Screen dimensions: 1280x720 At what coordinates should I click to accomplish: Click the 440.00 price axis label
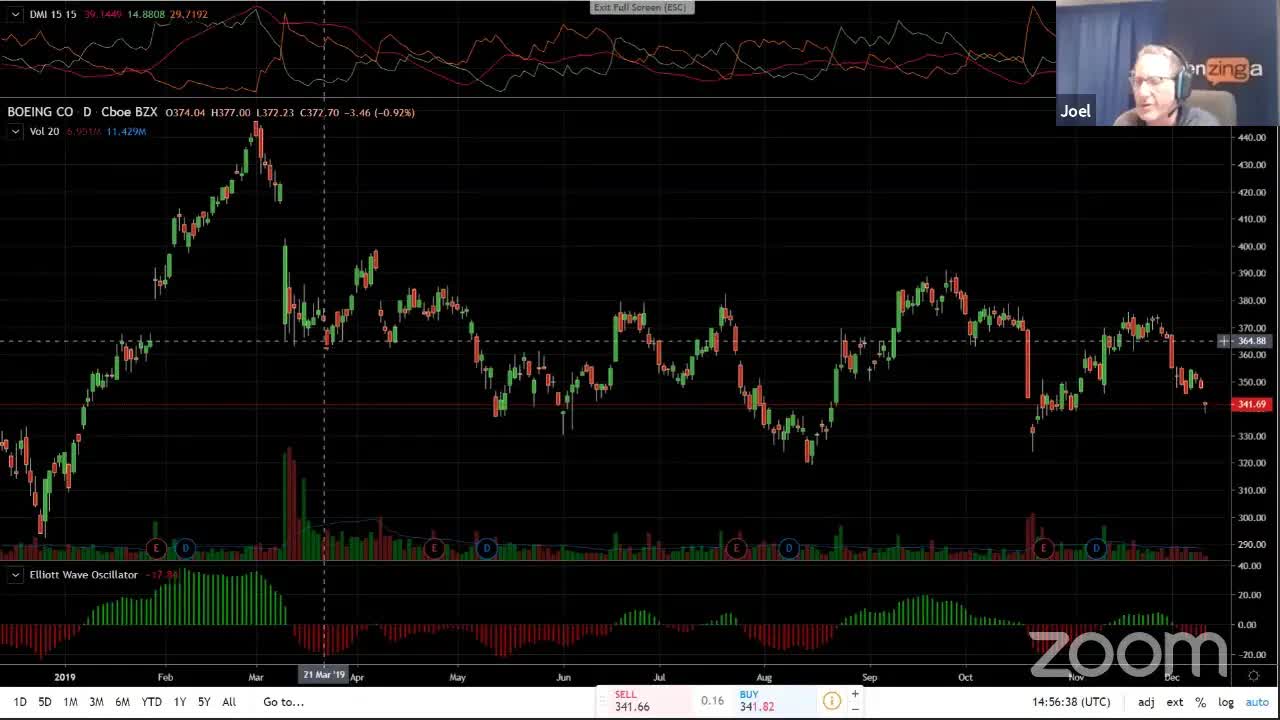(1252, 137)
